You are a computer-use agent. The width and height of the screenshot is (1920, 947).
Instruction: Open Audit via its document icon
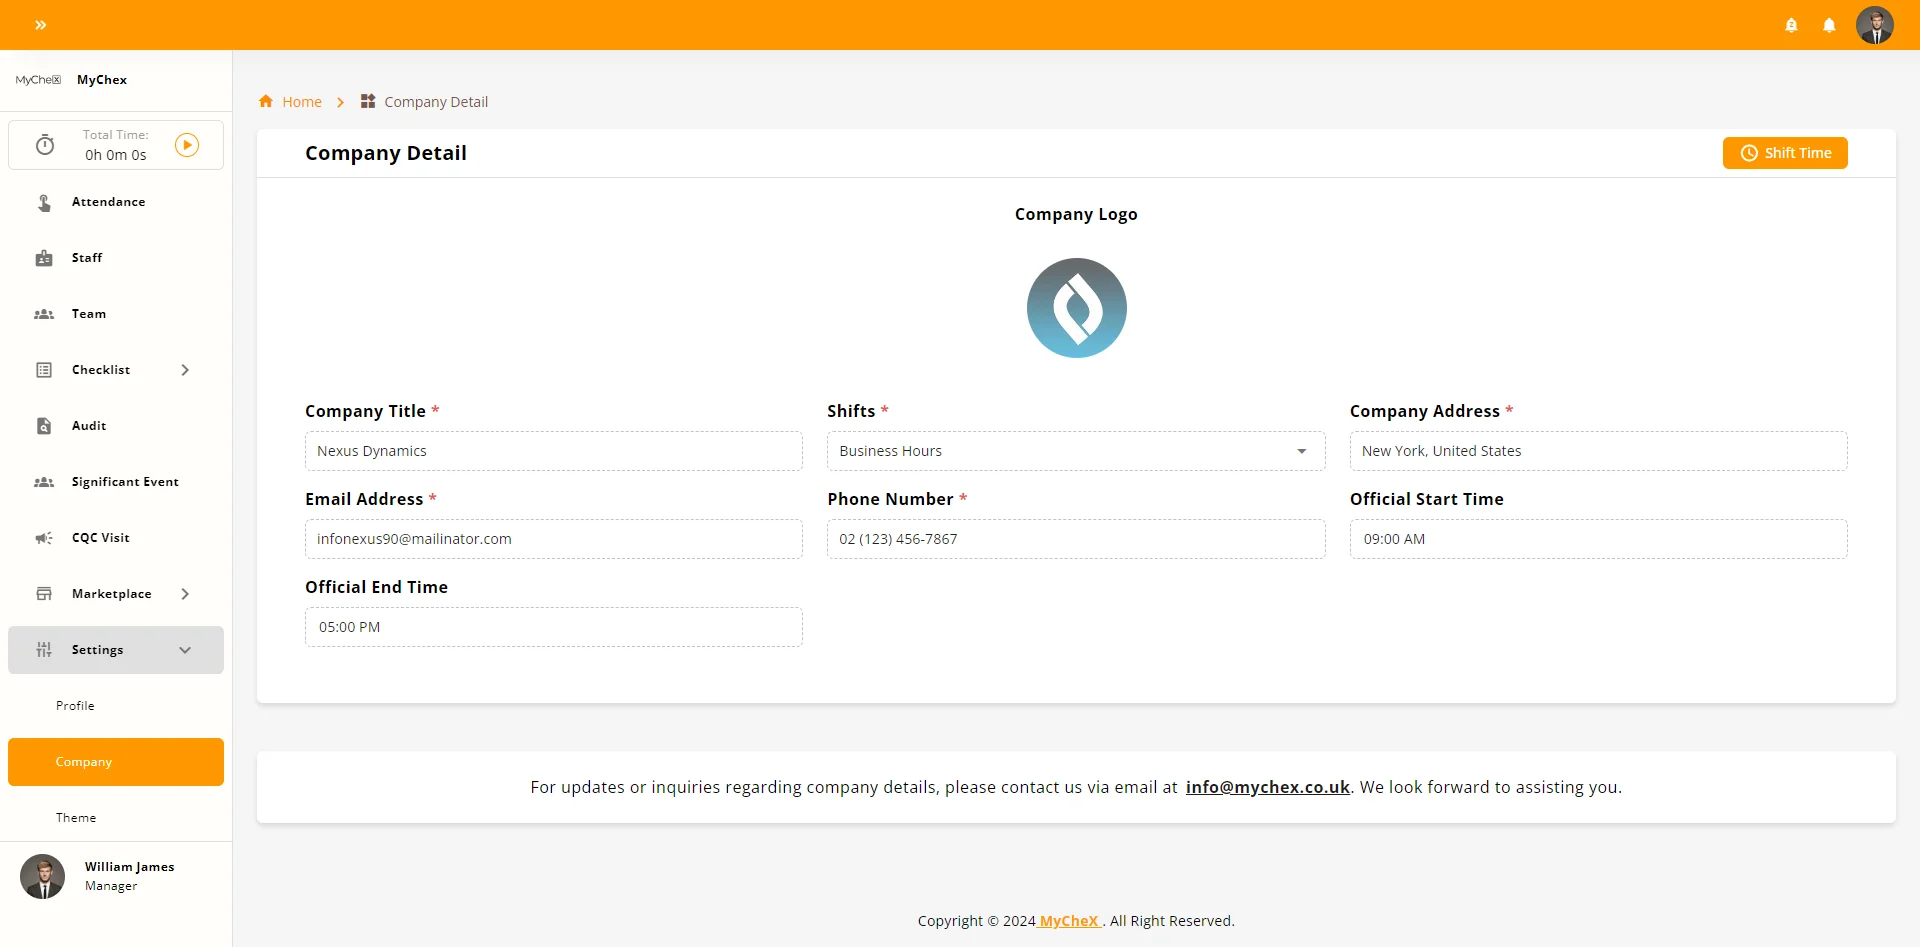tap(44, 426)
